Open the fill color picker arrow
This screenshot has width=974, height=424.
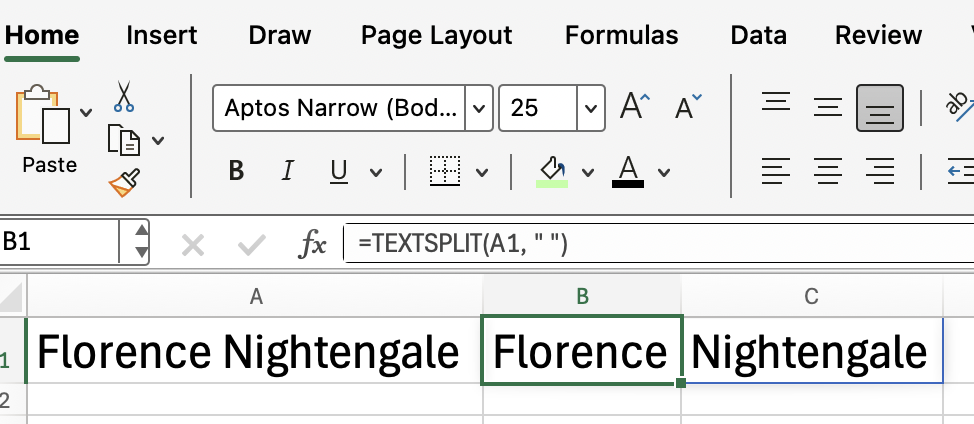pos(588,172)
